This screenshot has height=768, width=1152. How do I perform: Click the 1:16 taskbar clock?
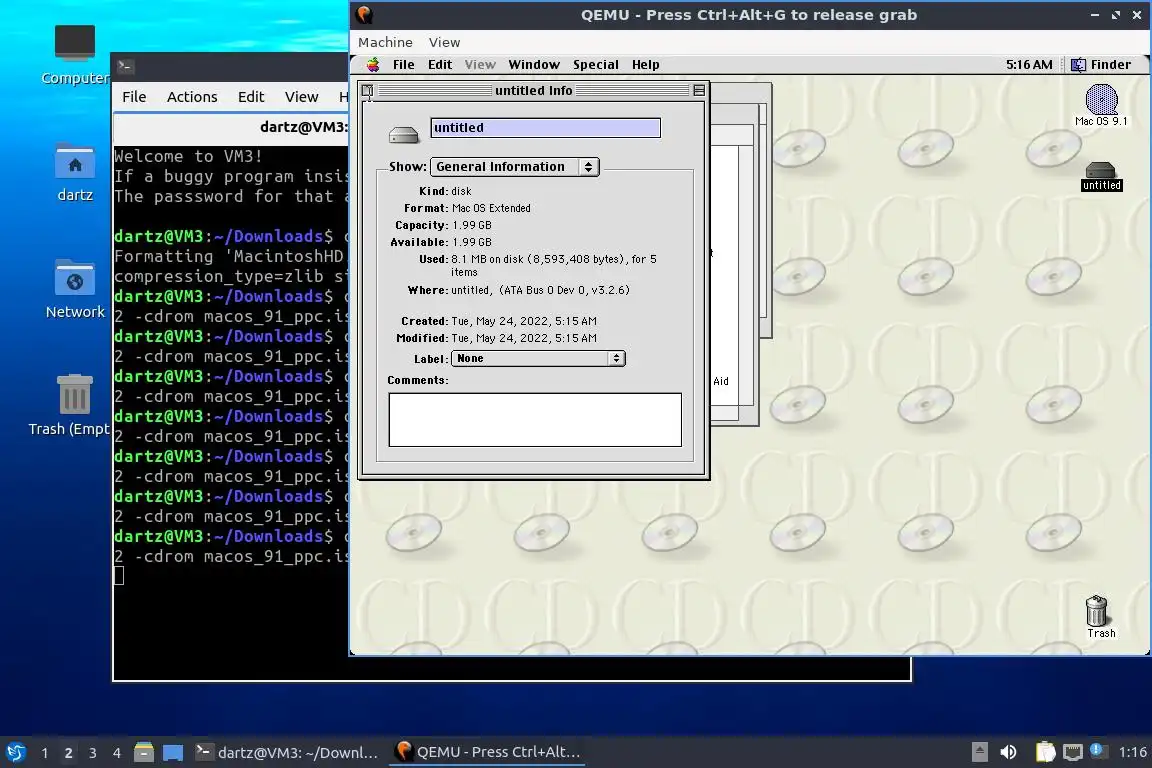[x=1132, y=752]
